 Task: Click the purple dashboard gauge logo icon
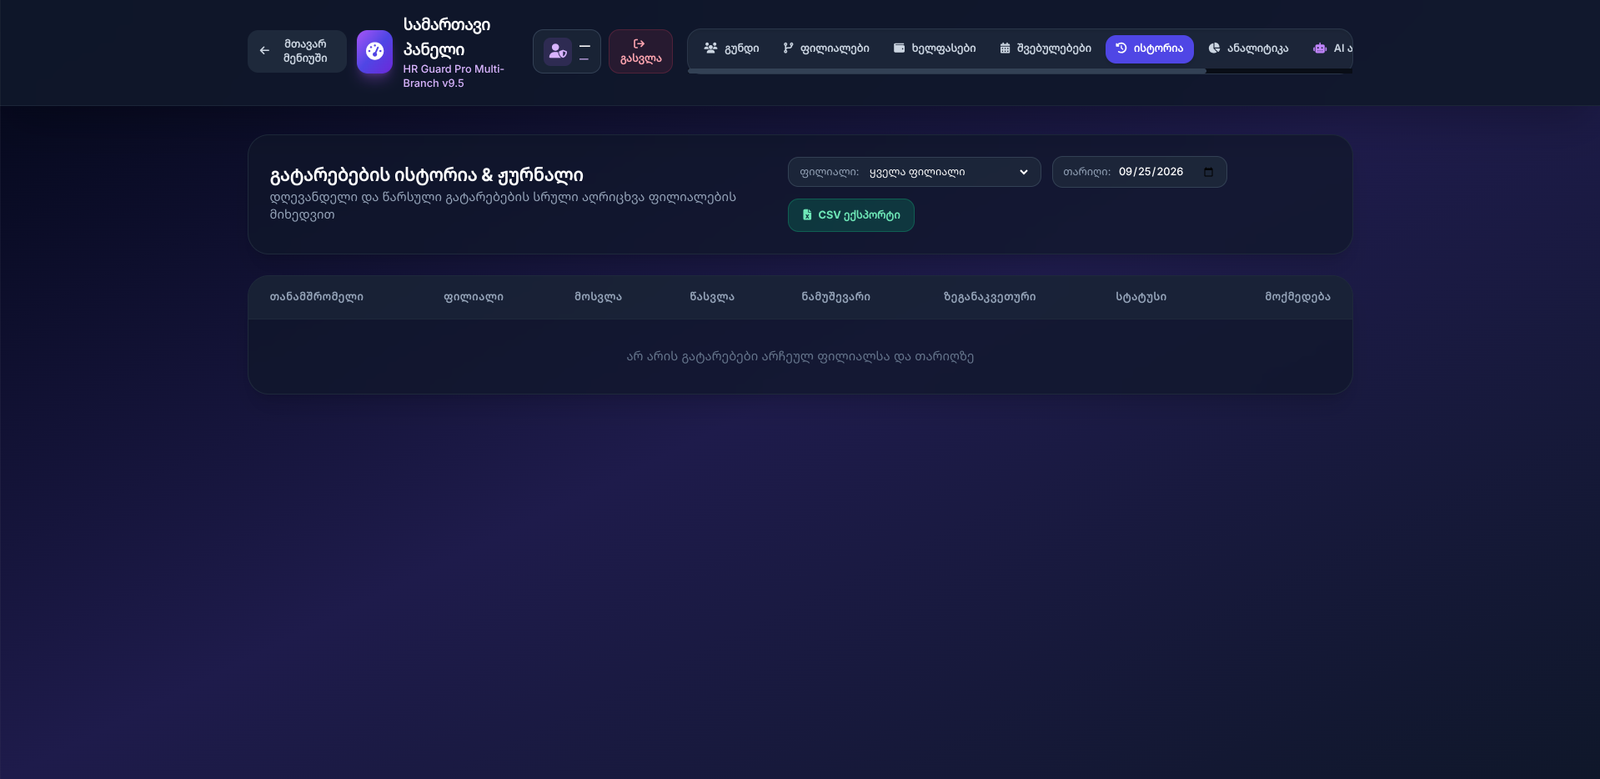375,51
